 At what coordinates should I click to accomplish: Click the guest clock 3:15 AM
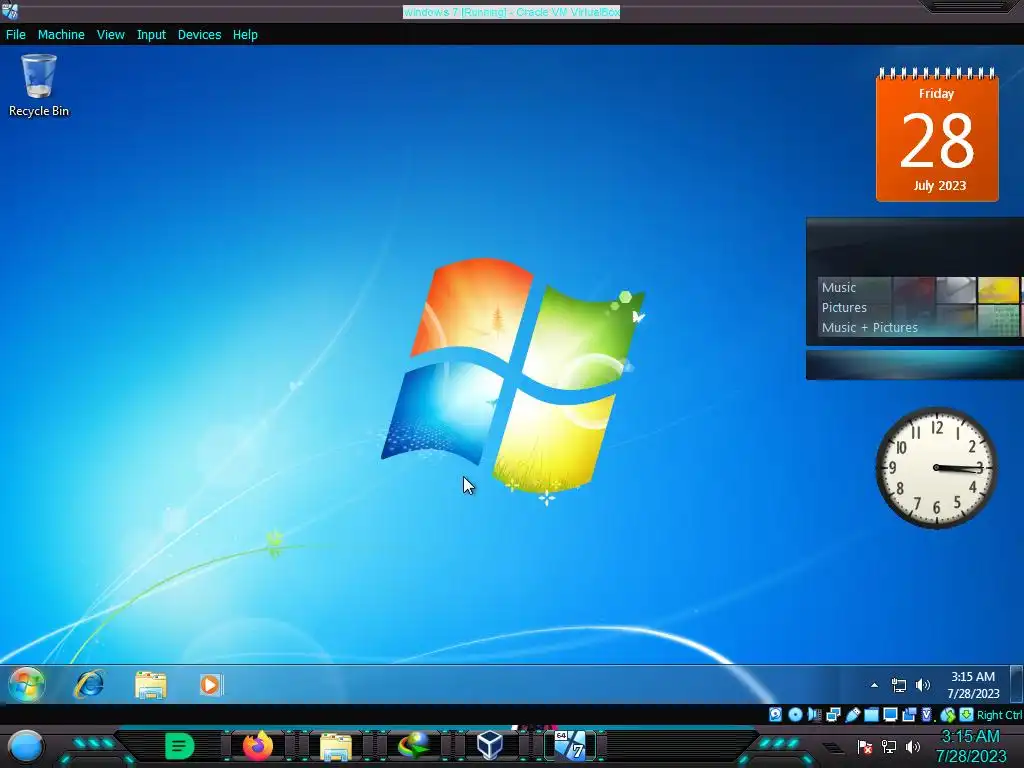point(972,677)
